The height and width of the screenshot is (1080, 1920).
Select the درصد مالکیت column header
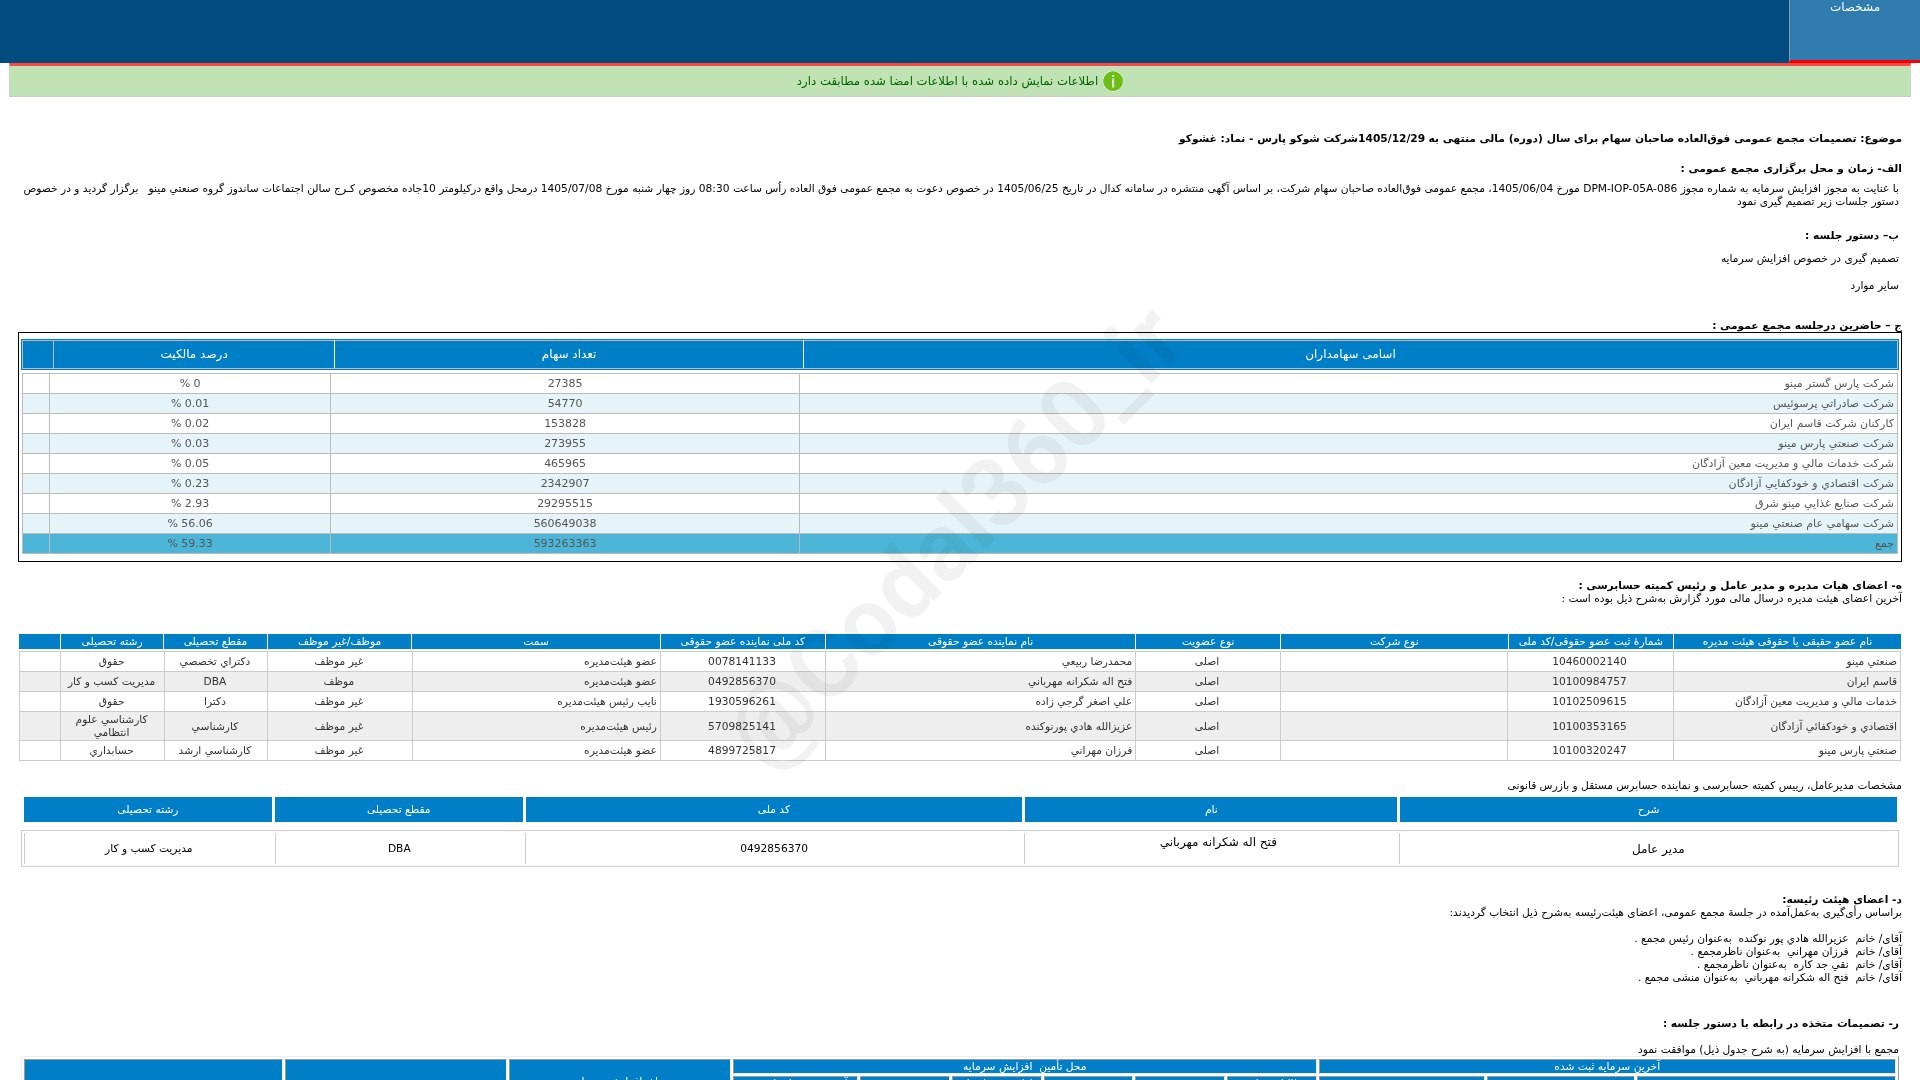194,354
